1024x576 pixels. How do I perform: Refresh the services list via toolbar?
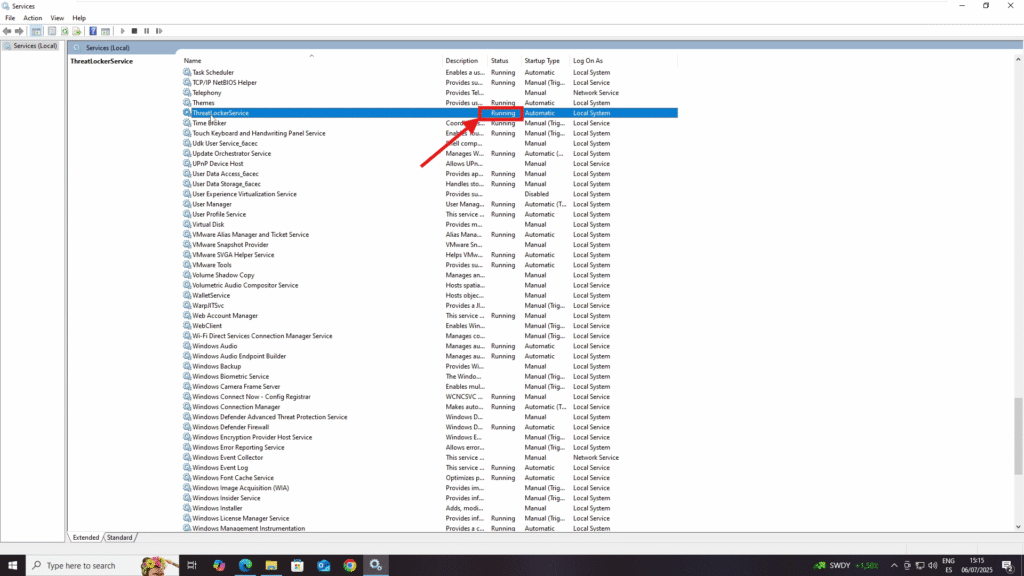65,31
